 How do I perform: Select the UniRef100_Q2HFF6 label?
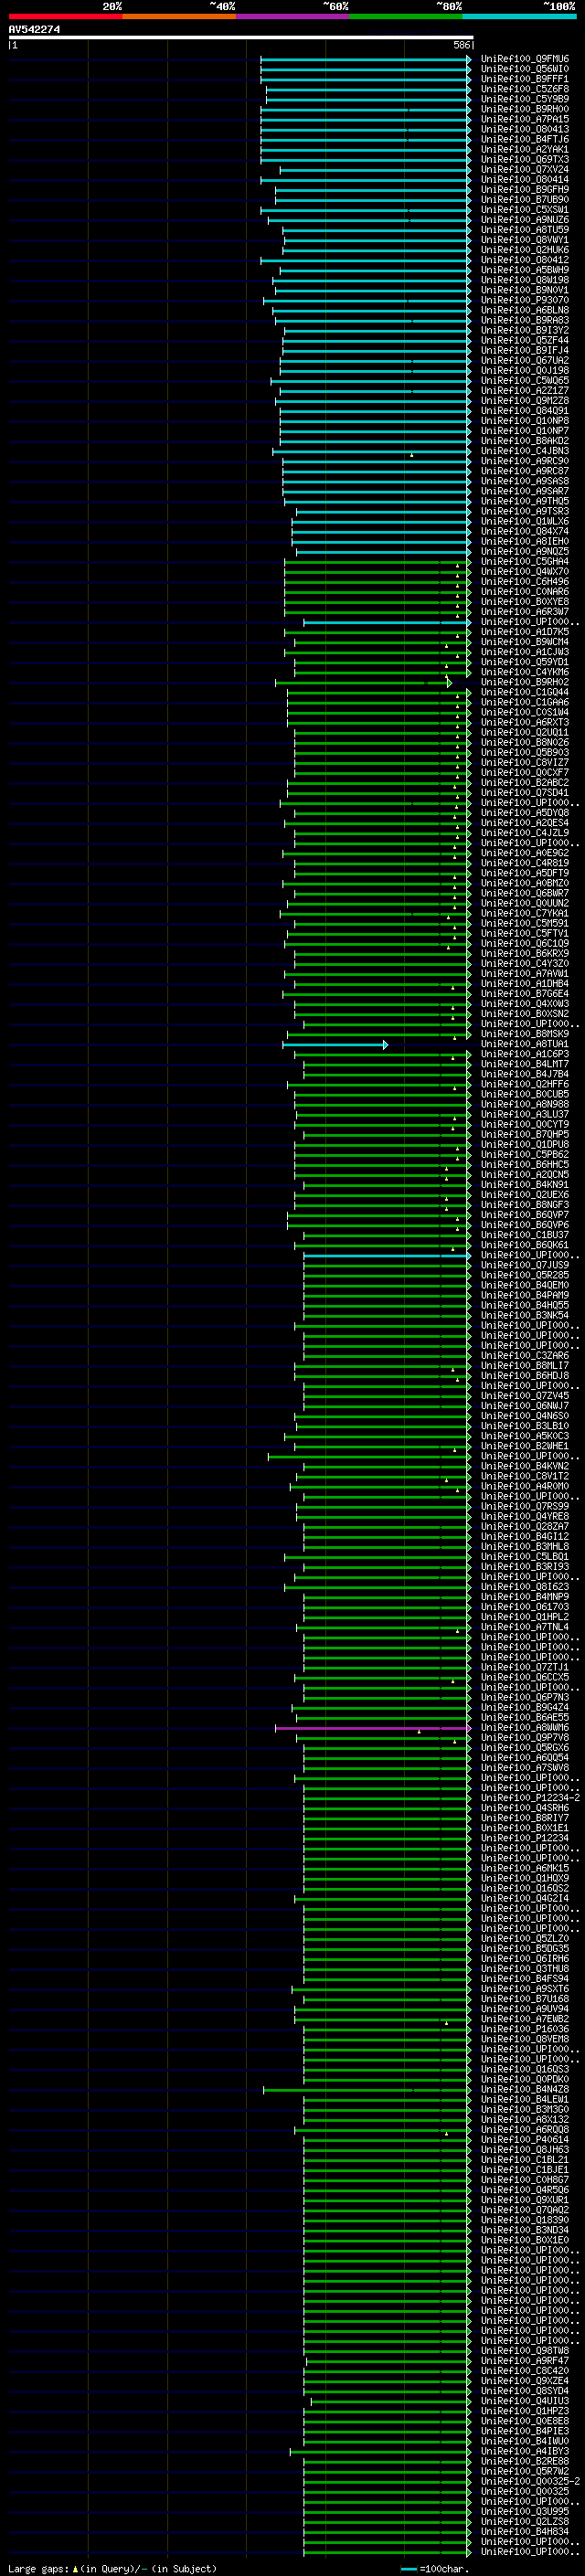[525, 1084]
